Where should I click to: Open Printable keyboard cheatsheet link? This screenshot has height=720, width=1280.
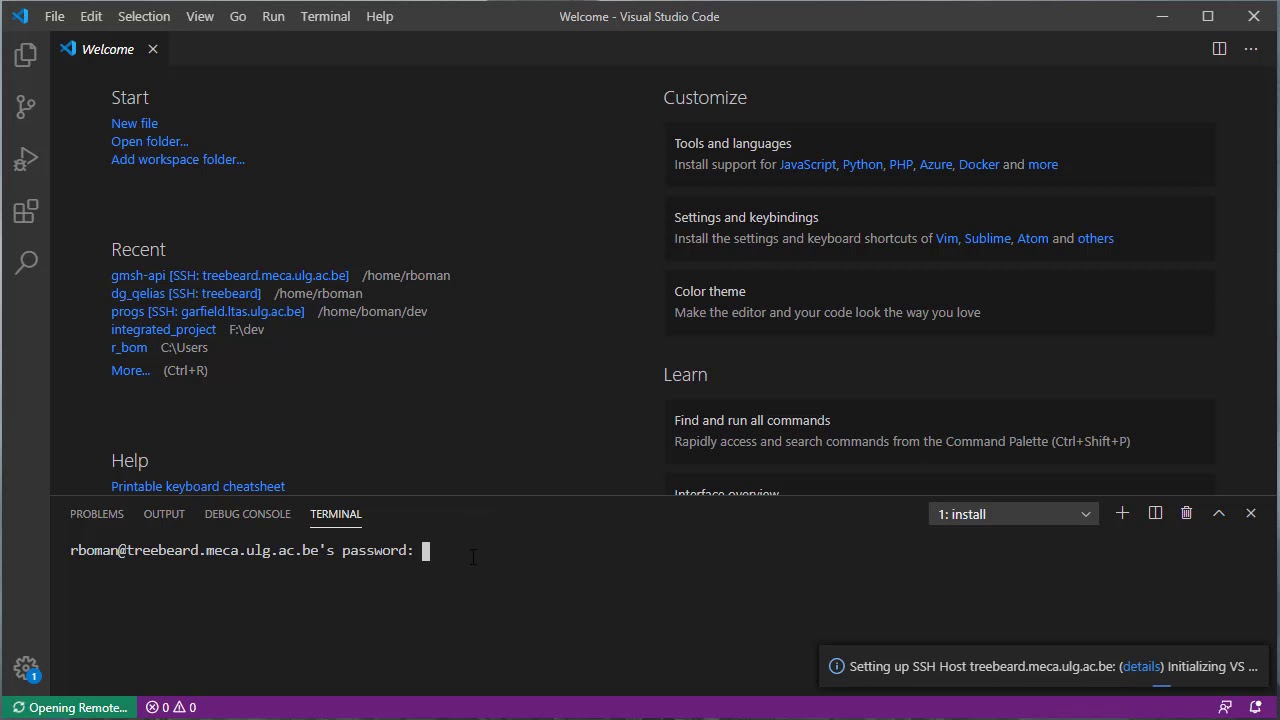tap(198, 486)
